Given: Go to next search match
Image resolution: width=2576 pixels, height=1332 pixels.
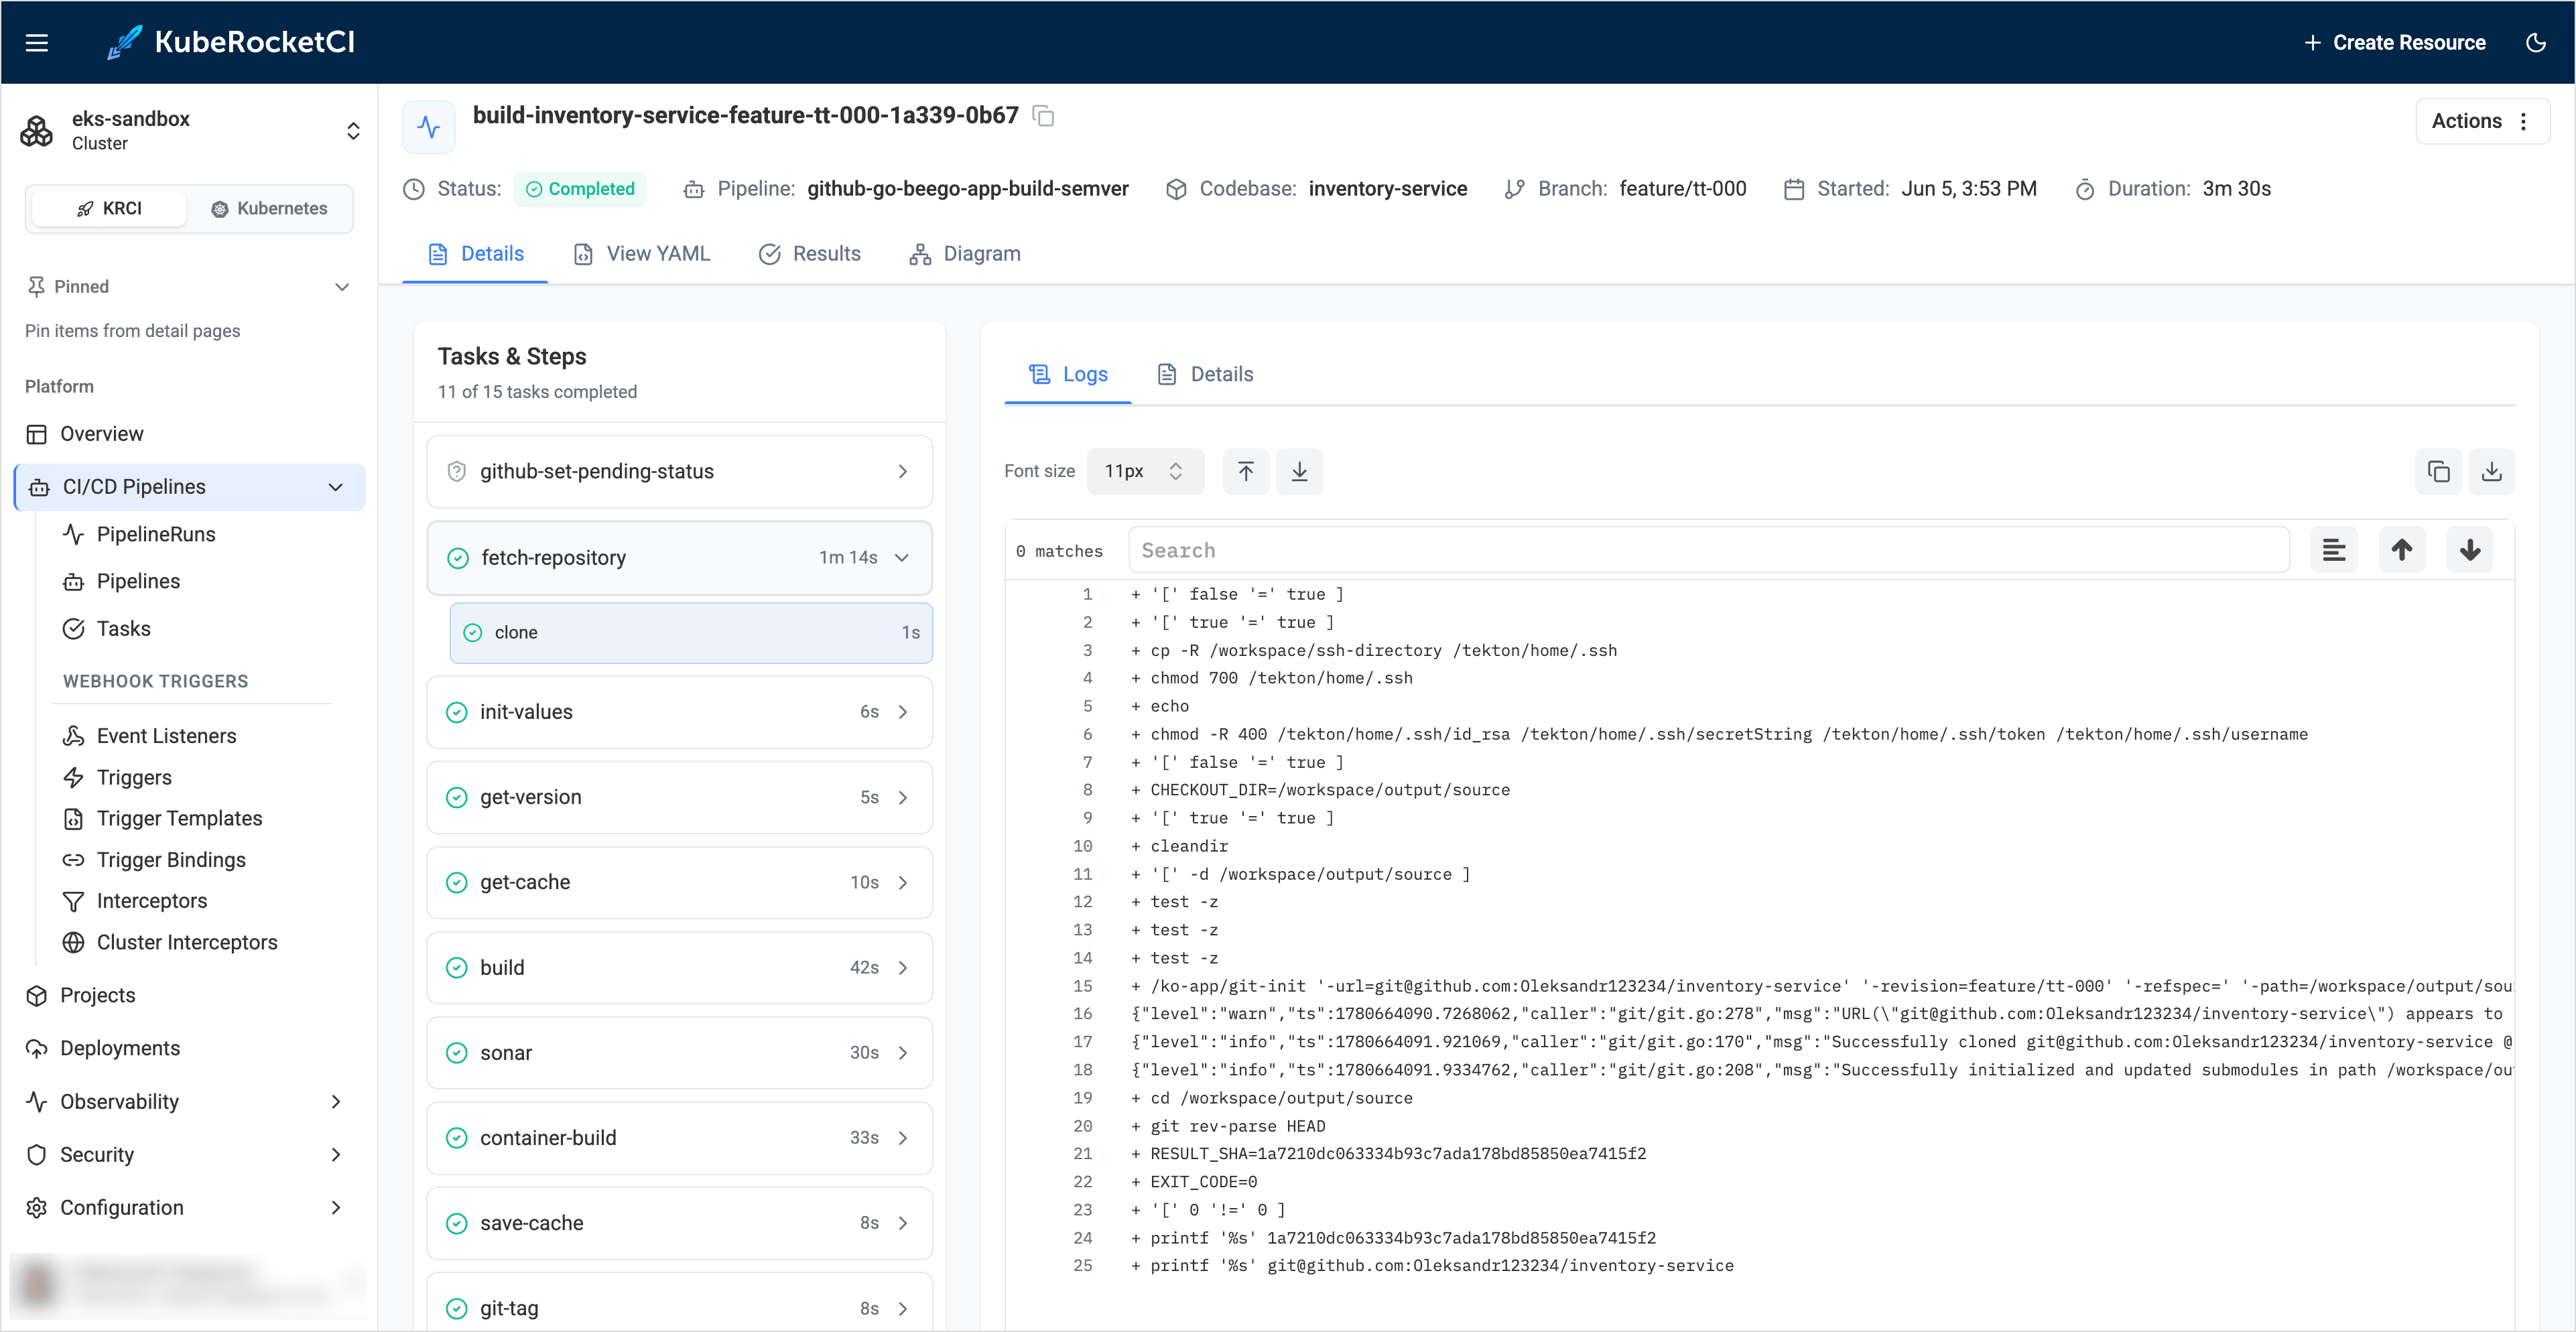Looking at the screenshot, I should pyautogui.click(x=2469, y=550).
